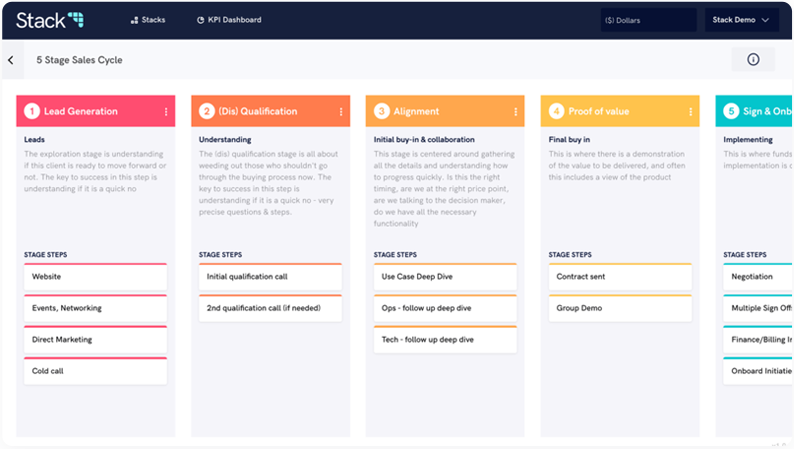The image size is (794, 449).
Task: Open Proof of value three-dot menu
Action: 689,112
